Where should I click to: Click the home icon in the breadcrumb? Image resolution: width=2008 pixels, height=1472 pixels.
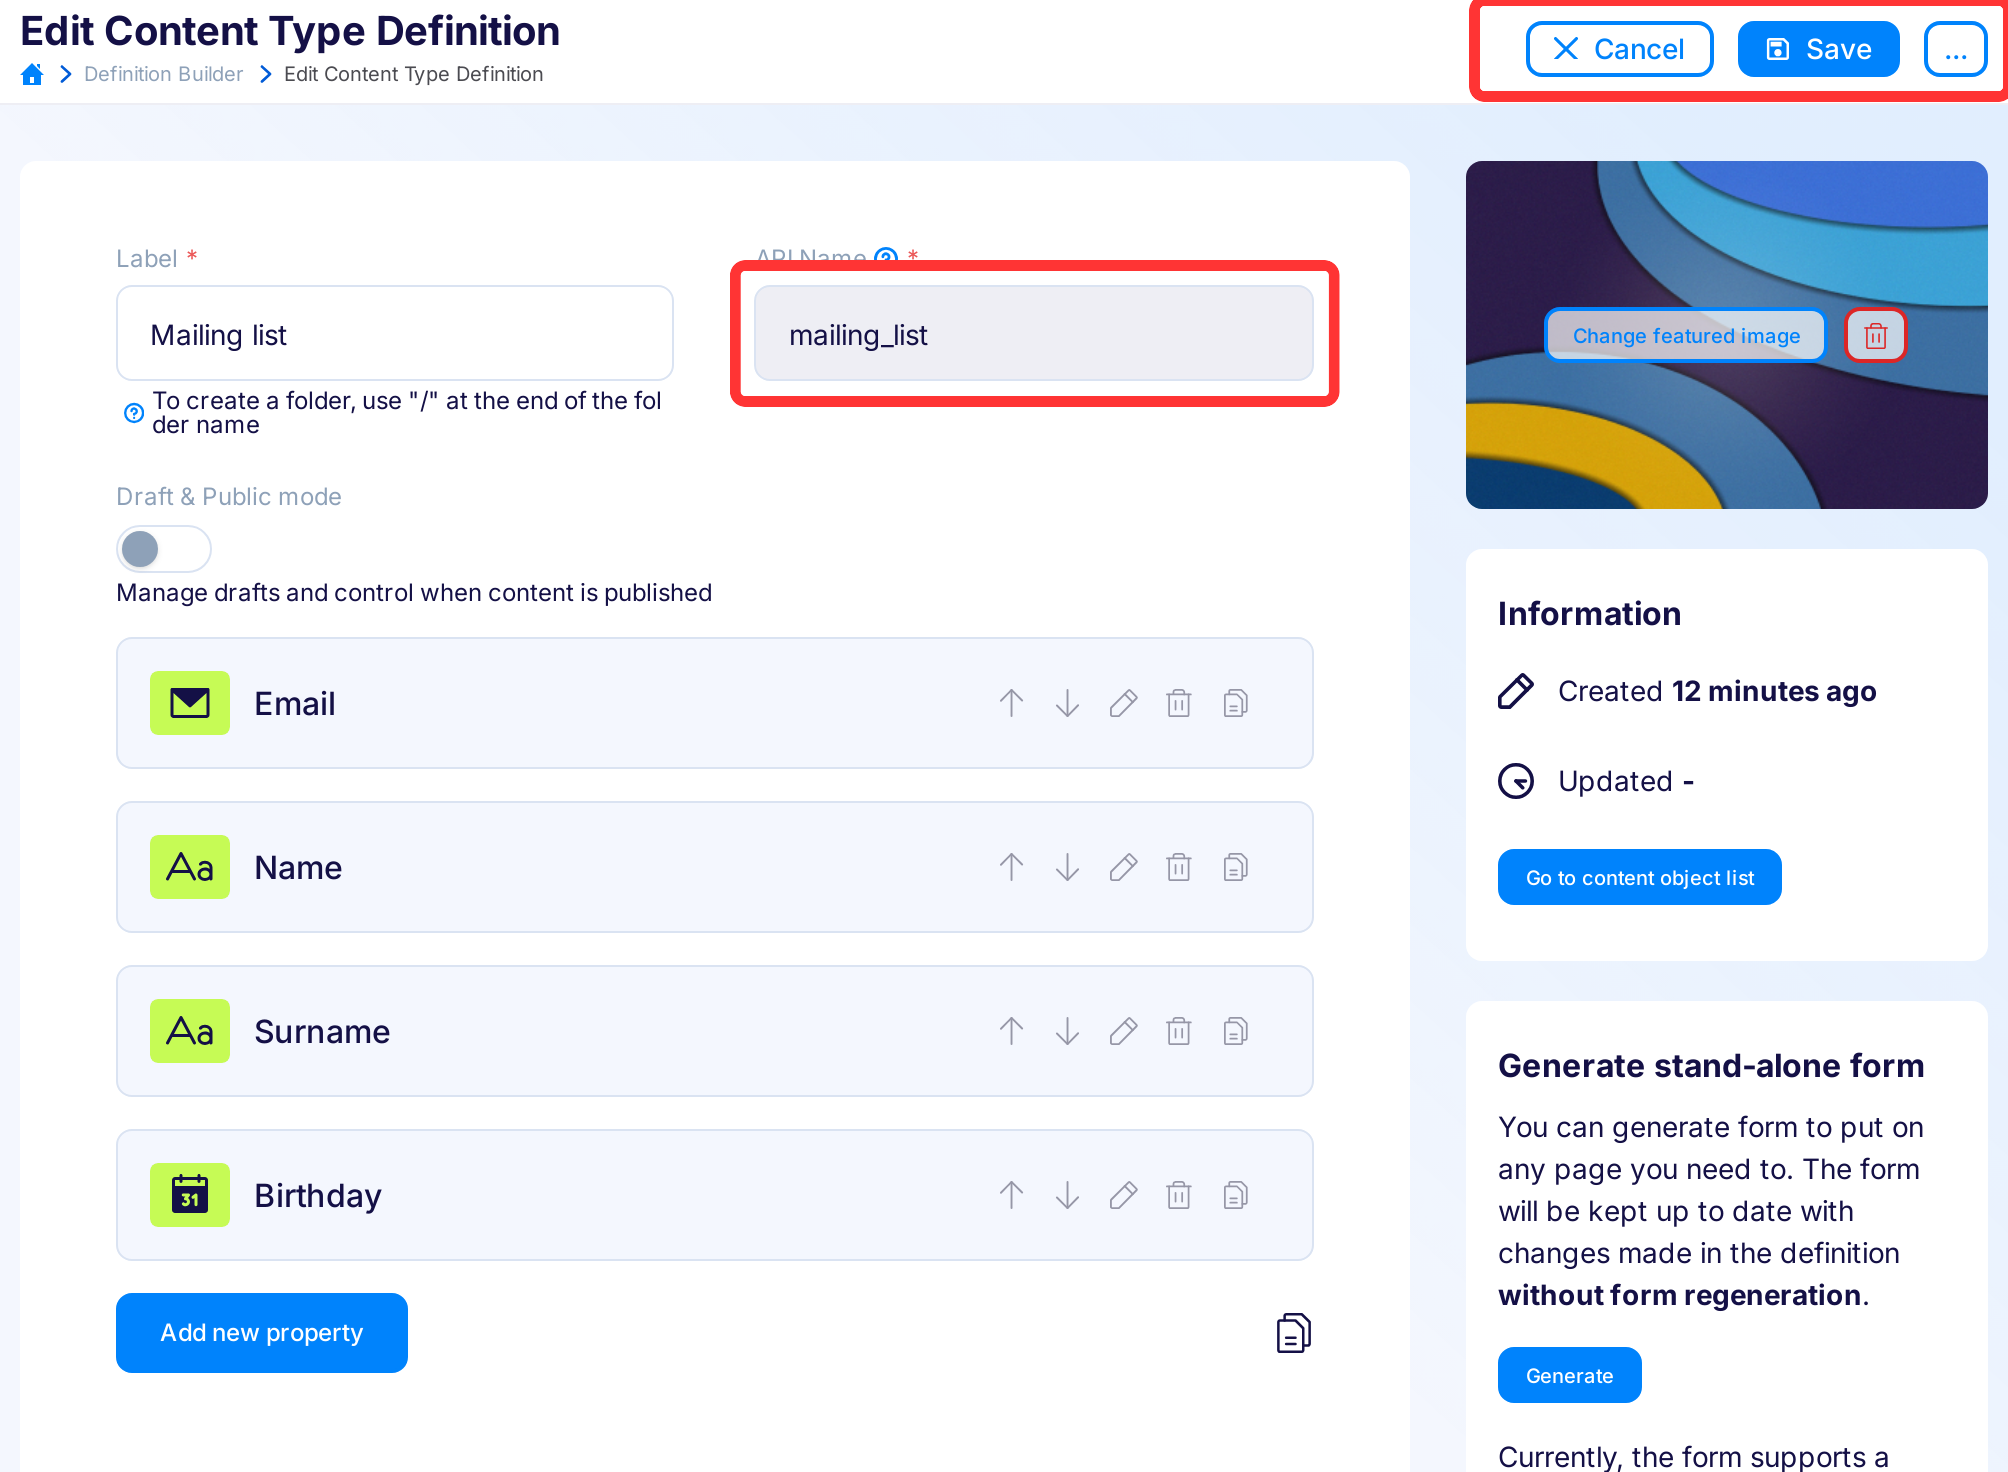[x=32, y=73]
